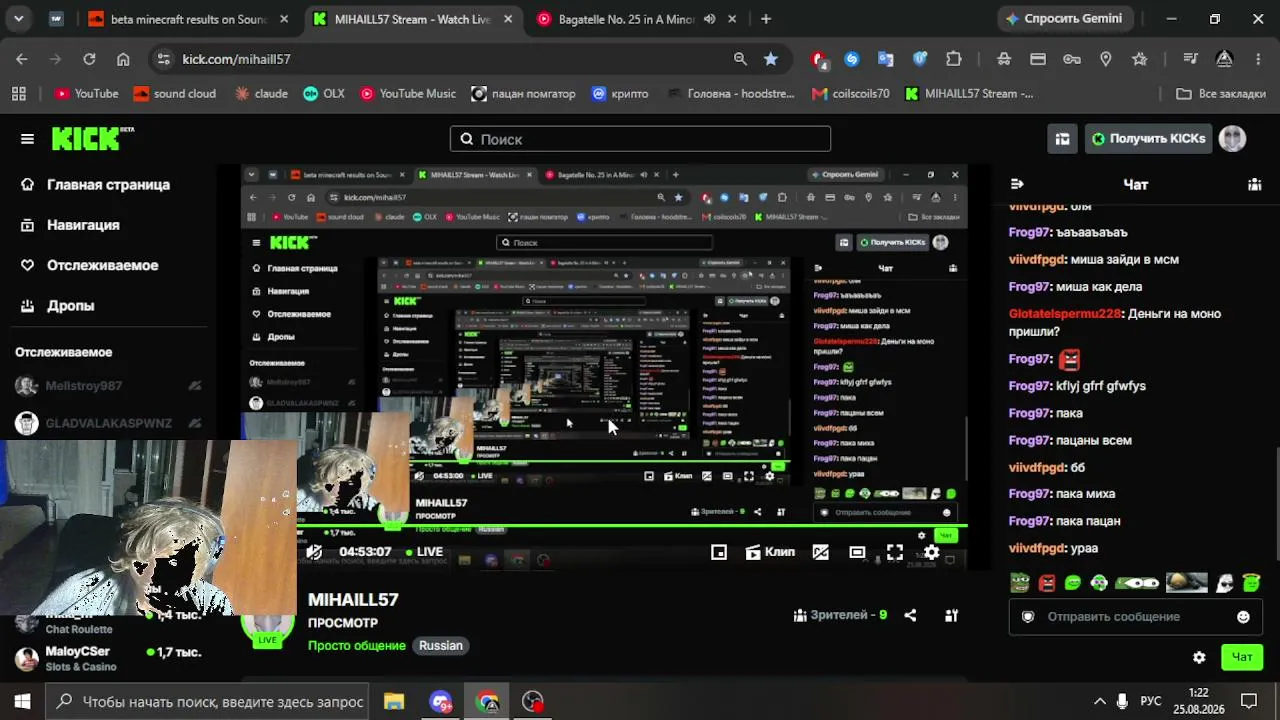The image size is (1280, 720).
Task: Open the Kick sidebar hamburger menu
Action: (27, 139)
